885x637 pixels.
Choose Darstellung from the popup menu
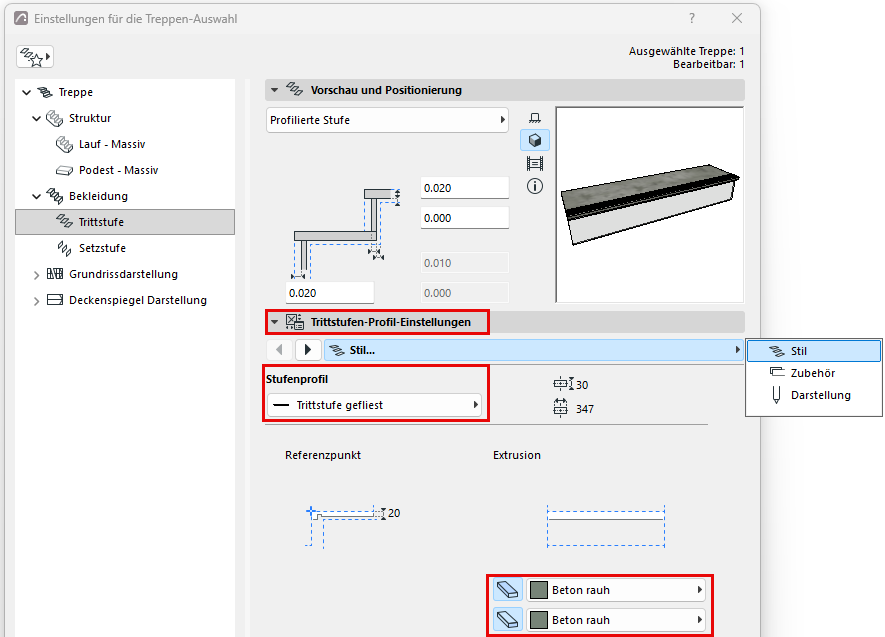pos(814,395)
